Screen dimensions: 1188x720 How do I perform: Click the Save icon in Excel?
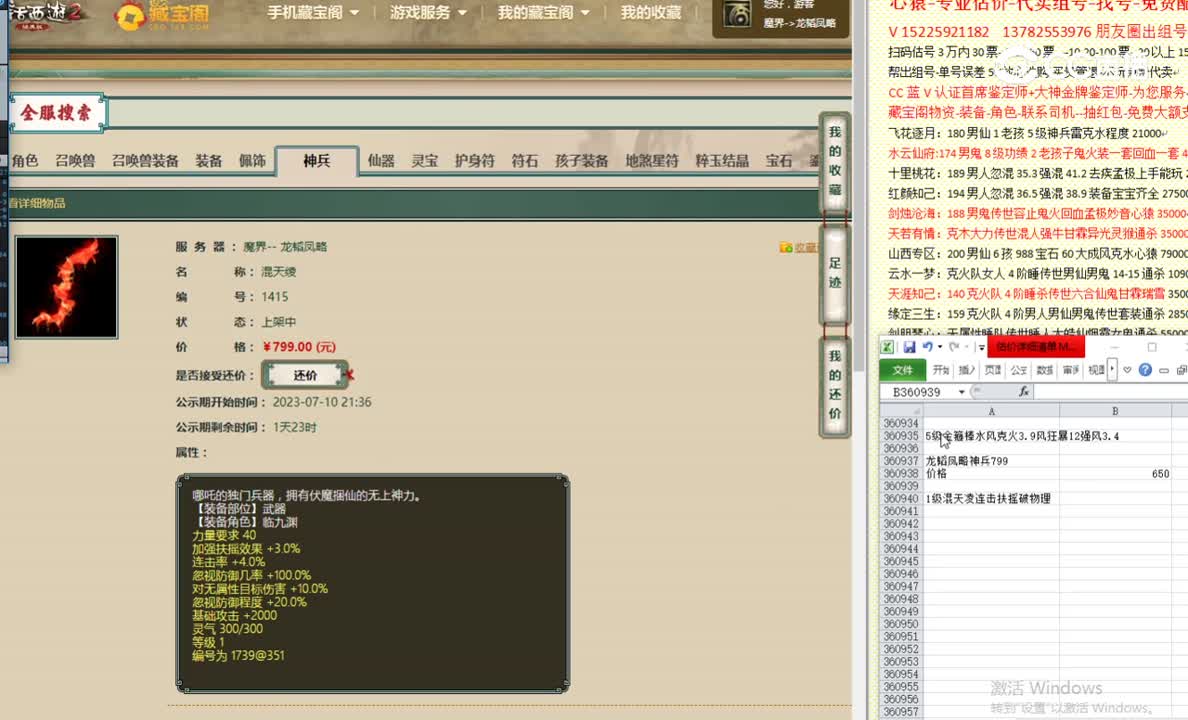pos(911,347)
